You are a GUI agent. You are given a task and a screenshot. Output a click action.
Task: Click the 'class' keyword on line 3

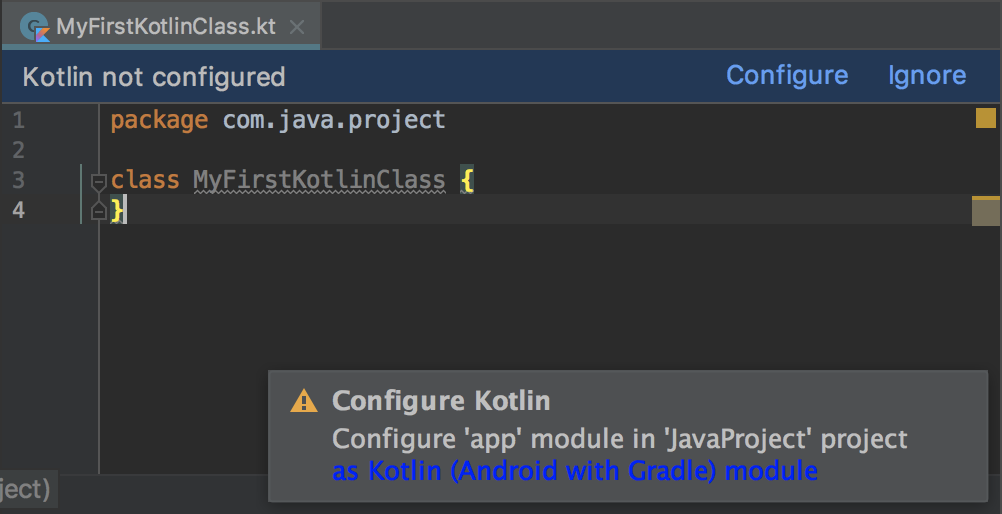pos(145,181)
